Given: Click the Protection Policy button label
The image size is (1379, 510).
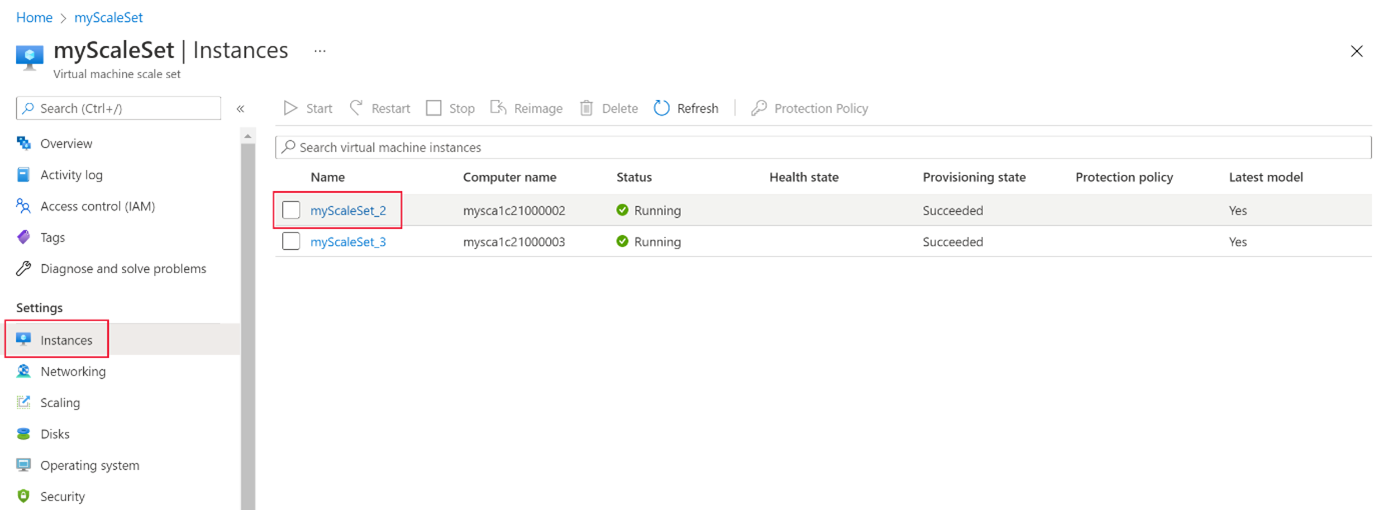Looking at the screenshot, I should coord(821,108).
